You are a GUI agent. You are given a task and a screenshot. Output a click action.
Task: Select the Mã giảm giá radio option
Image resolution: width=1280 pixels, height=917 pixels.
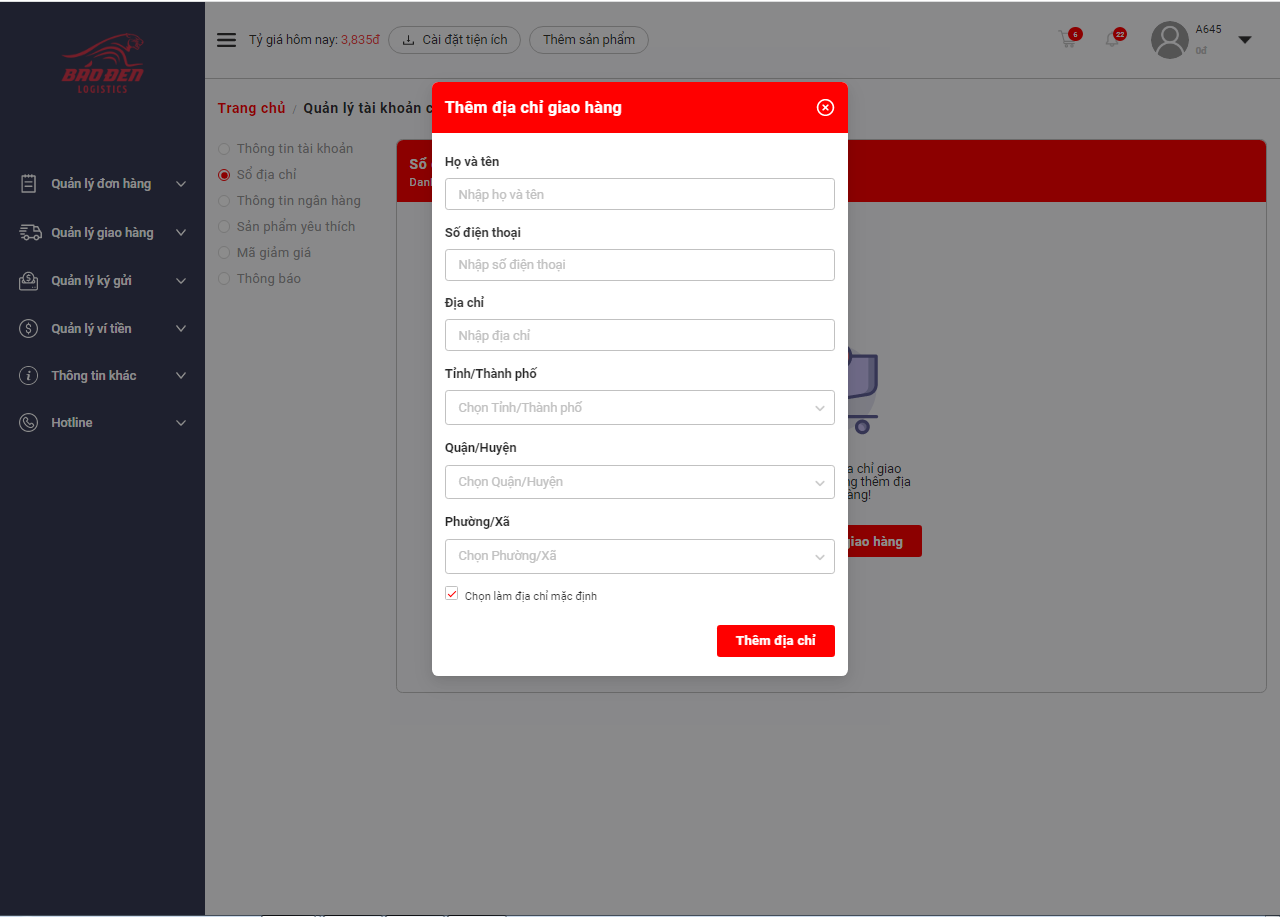224,253
